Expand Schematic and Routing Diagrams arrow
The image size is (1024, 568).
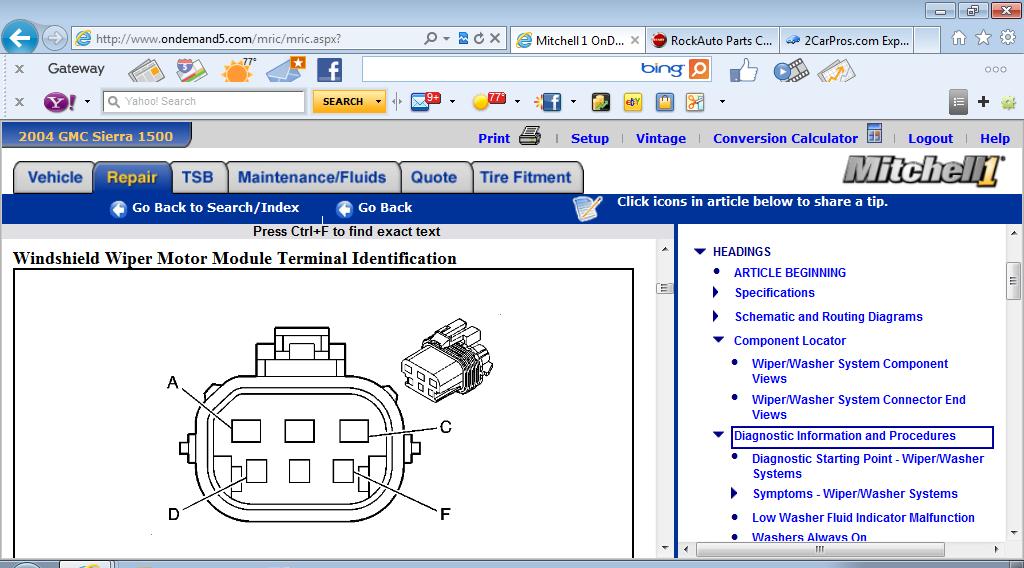[716, 316]
